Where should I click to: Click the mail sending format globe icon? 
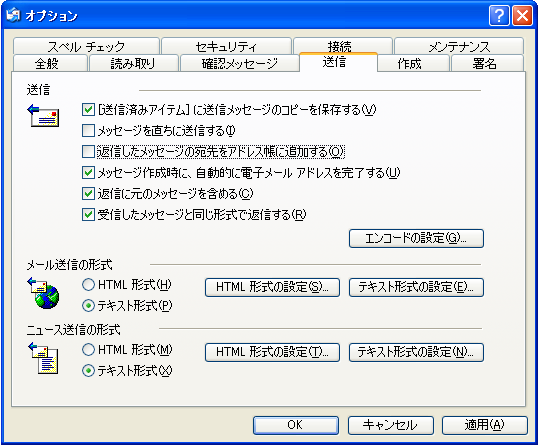coord(43,293)
